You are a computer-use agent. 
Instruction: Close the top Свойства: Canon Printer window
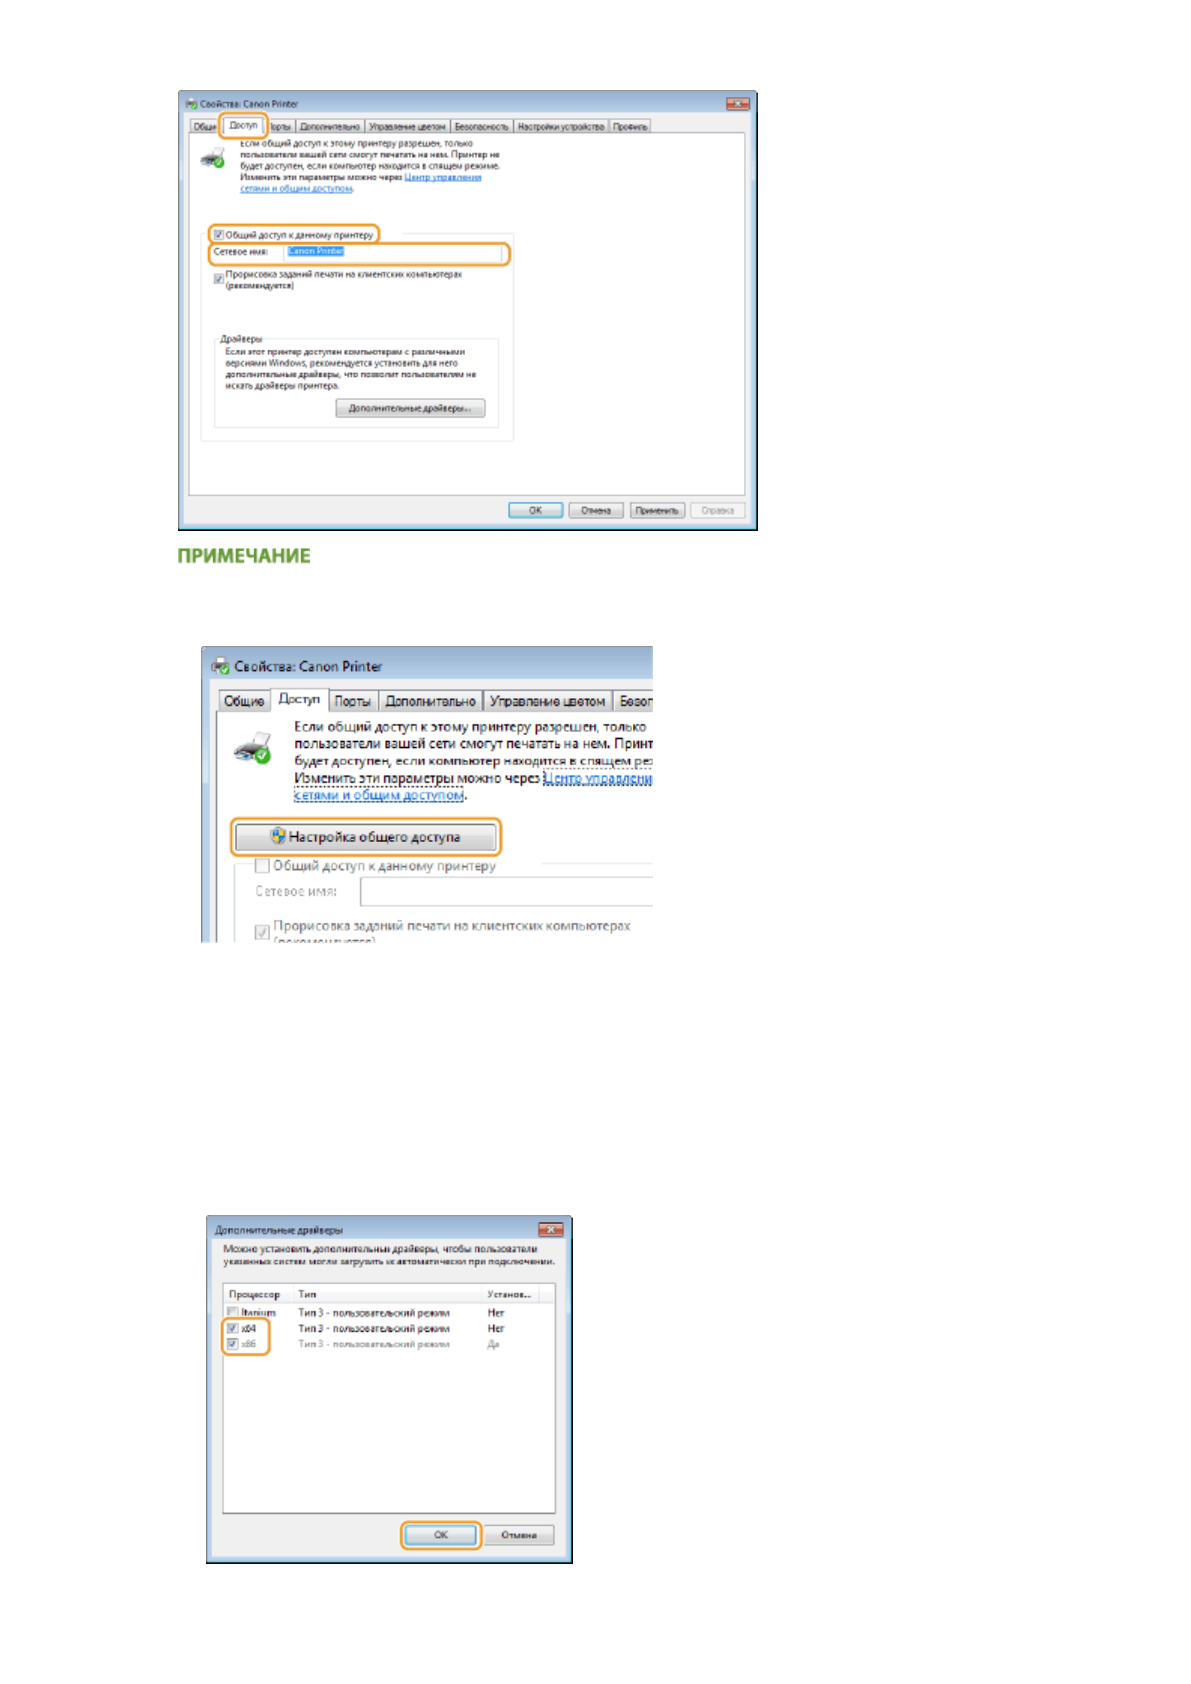(737, 104)
